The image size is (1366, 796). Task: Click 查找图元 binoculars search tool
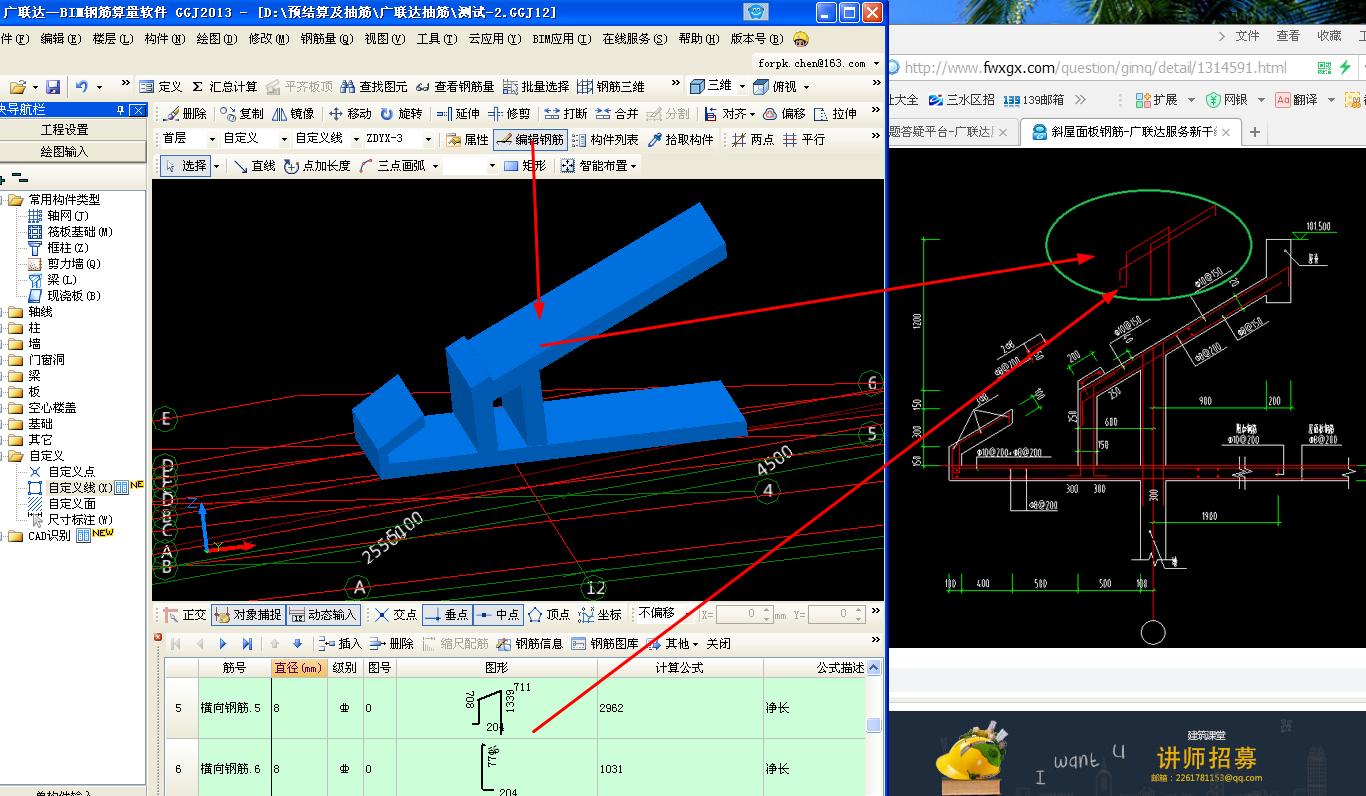pos(374,87)
